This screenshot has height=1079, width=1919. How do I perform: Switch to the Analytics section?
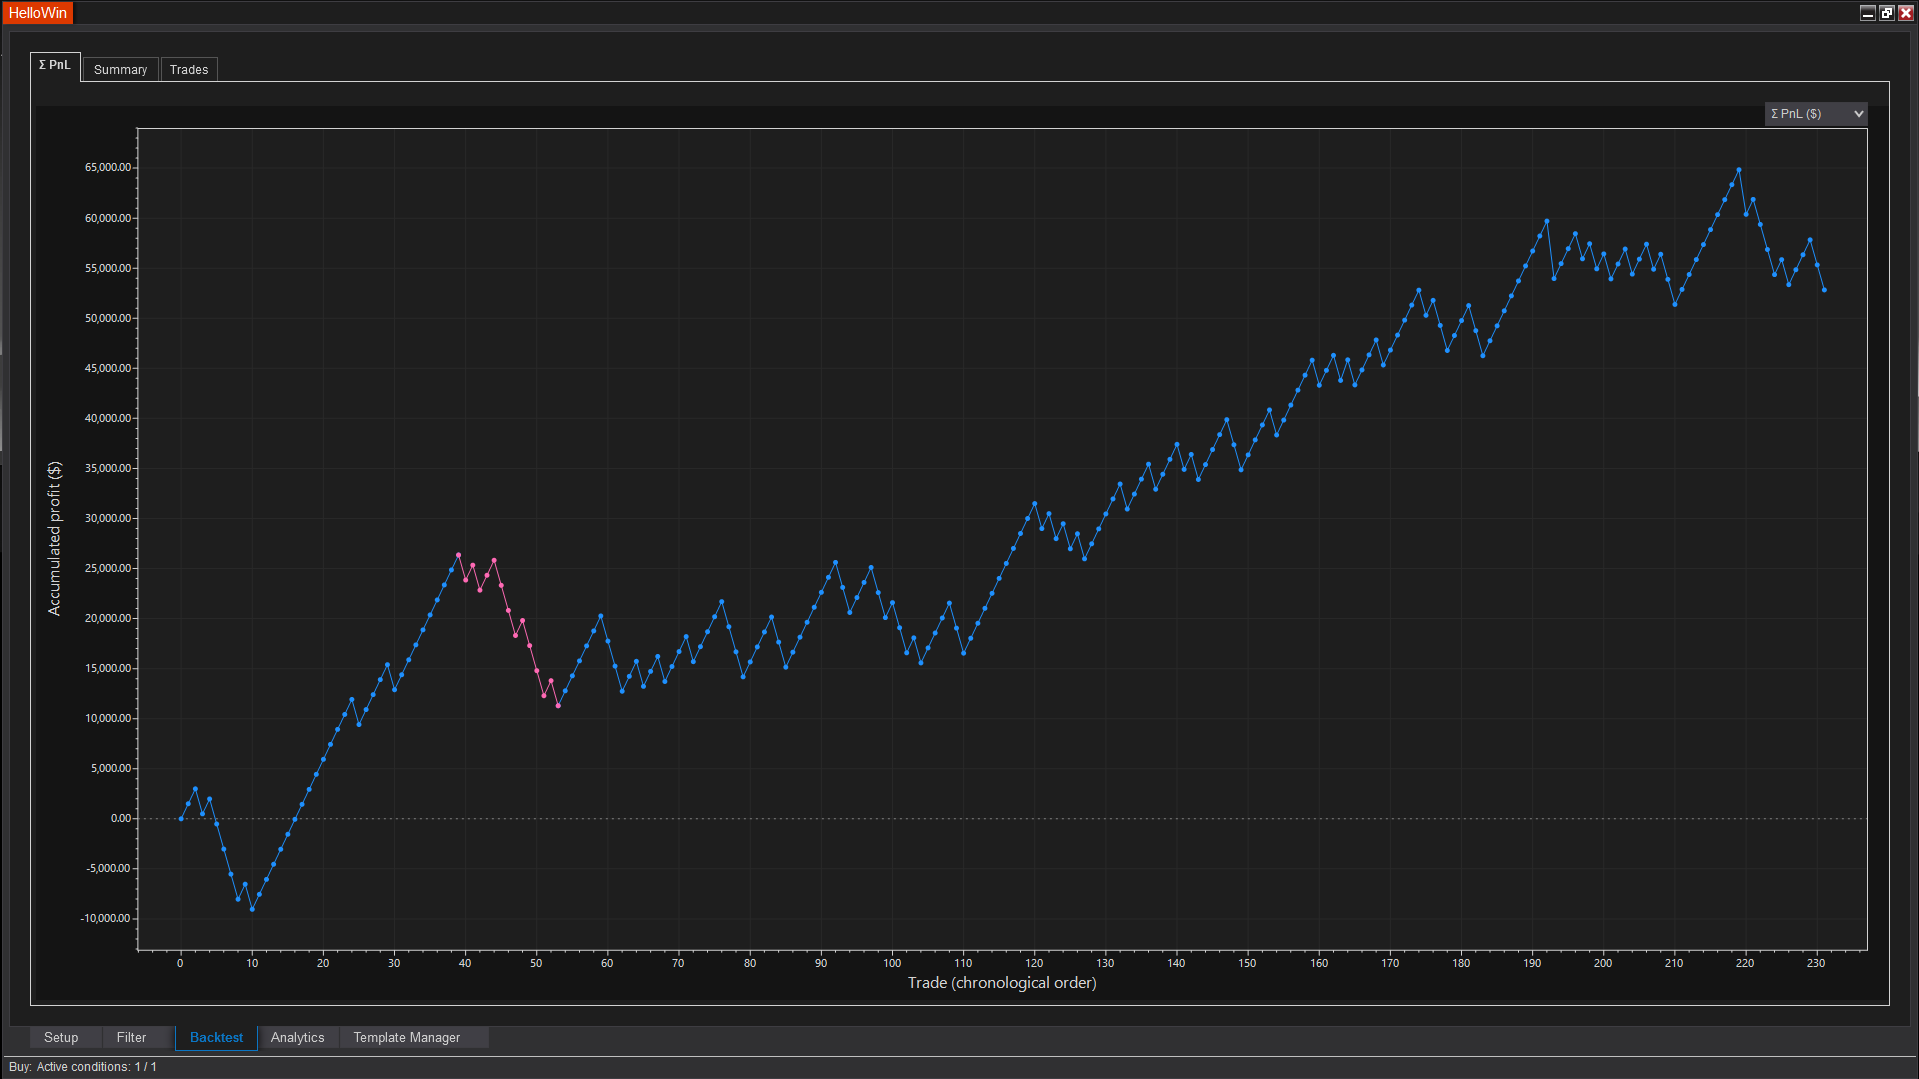297,1037
